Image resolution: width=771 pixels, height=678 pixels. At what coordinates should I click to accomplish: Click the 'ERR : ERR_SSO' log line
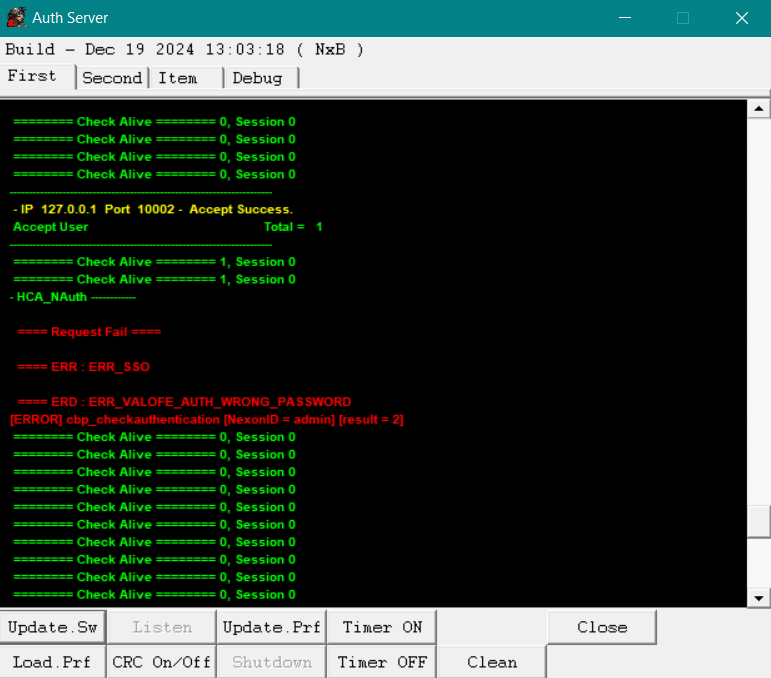(x=84, y=367)
